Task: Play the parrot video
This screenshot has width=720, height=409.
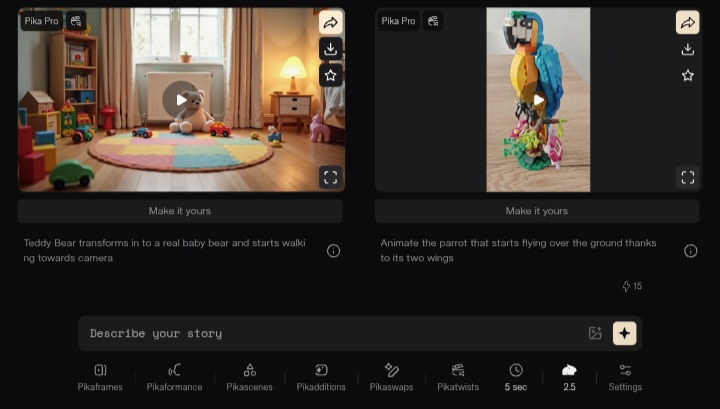Action: click(538, 99)
